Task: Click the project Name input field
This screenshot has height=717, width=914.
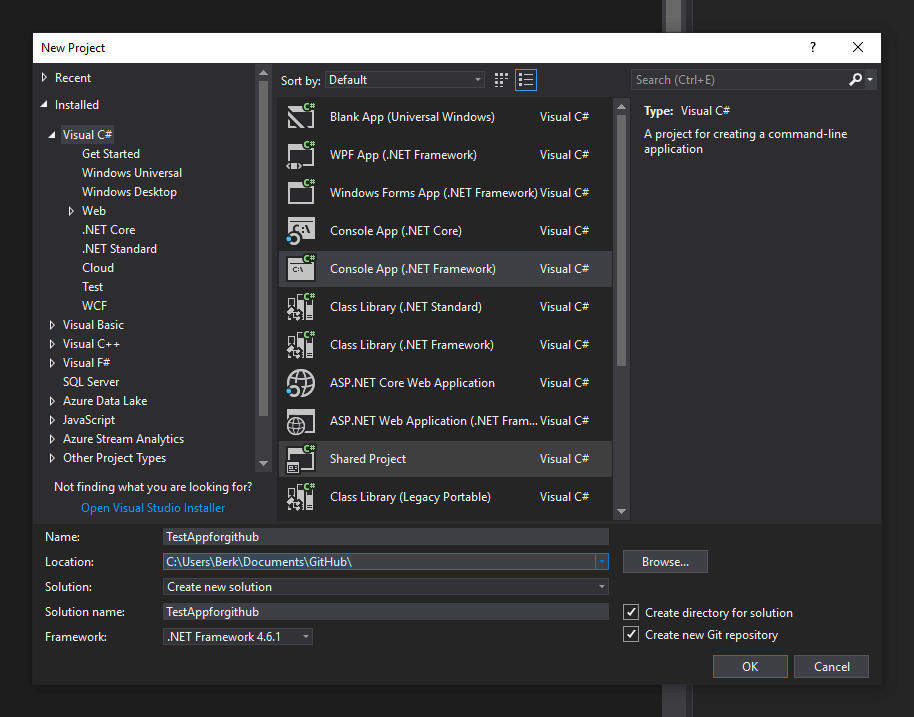Action: tap(386, 536)
